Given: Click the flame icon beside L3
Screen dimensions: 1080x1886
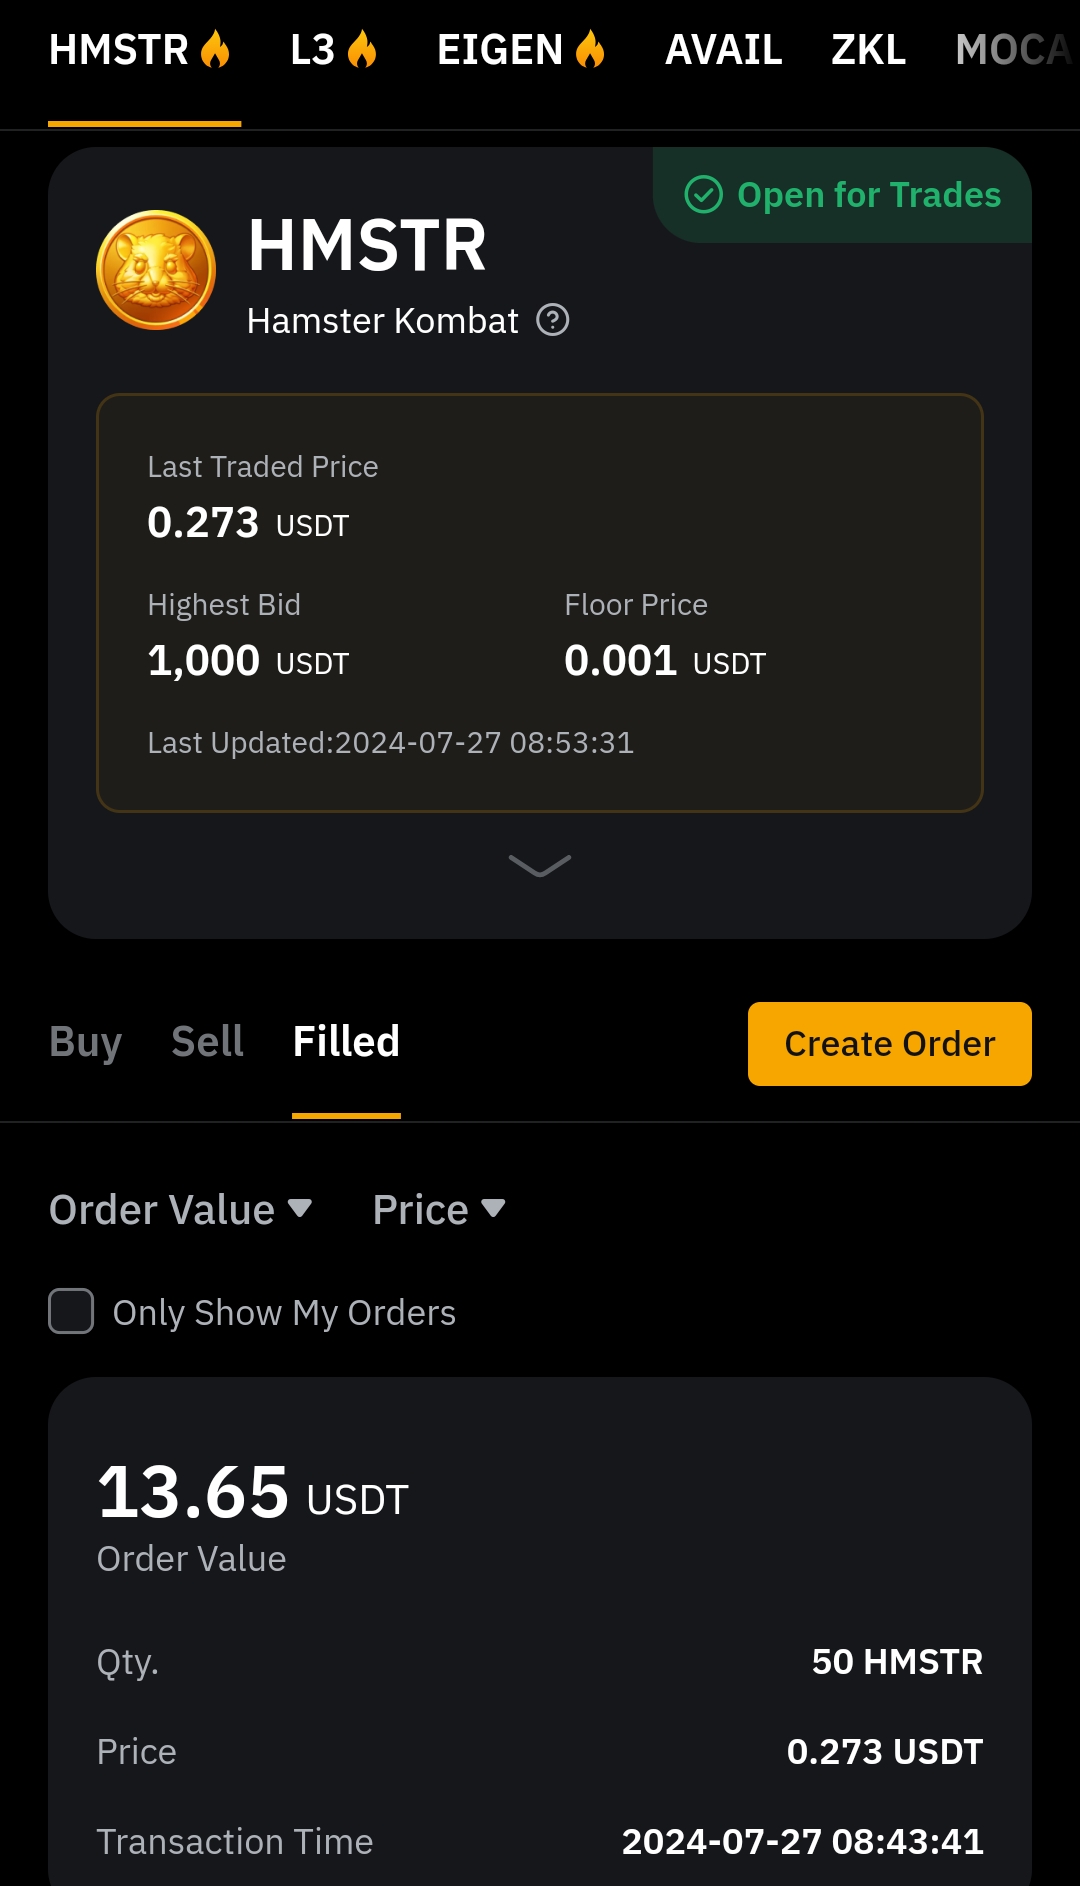Looking at the screenshot, I should 362,49.
